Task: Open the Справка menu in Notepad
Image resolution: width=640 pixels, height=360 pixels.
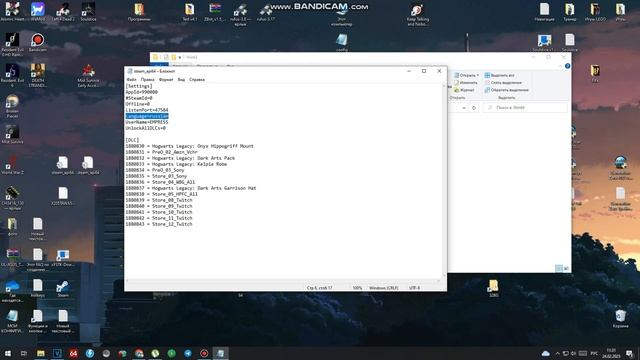Action: pyautogui.click(x=197, y=80)
